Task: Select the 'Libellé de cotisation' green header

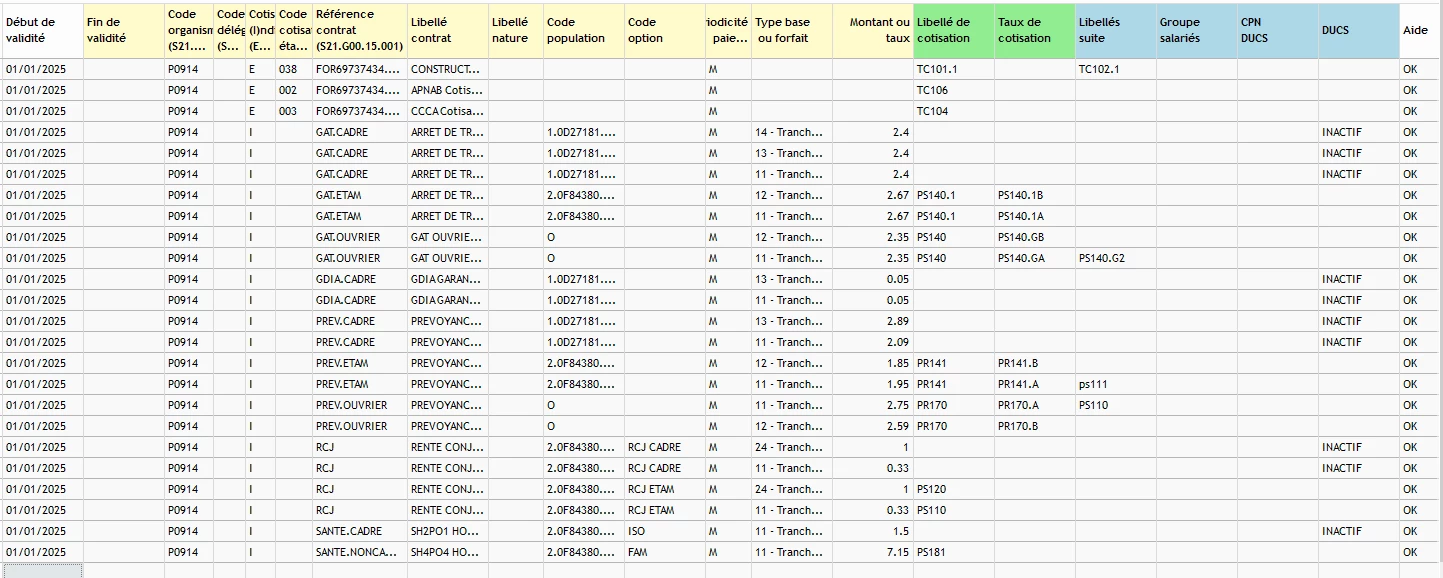Action: (x=954, y=30)
